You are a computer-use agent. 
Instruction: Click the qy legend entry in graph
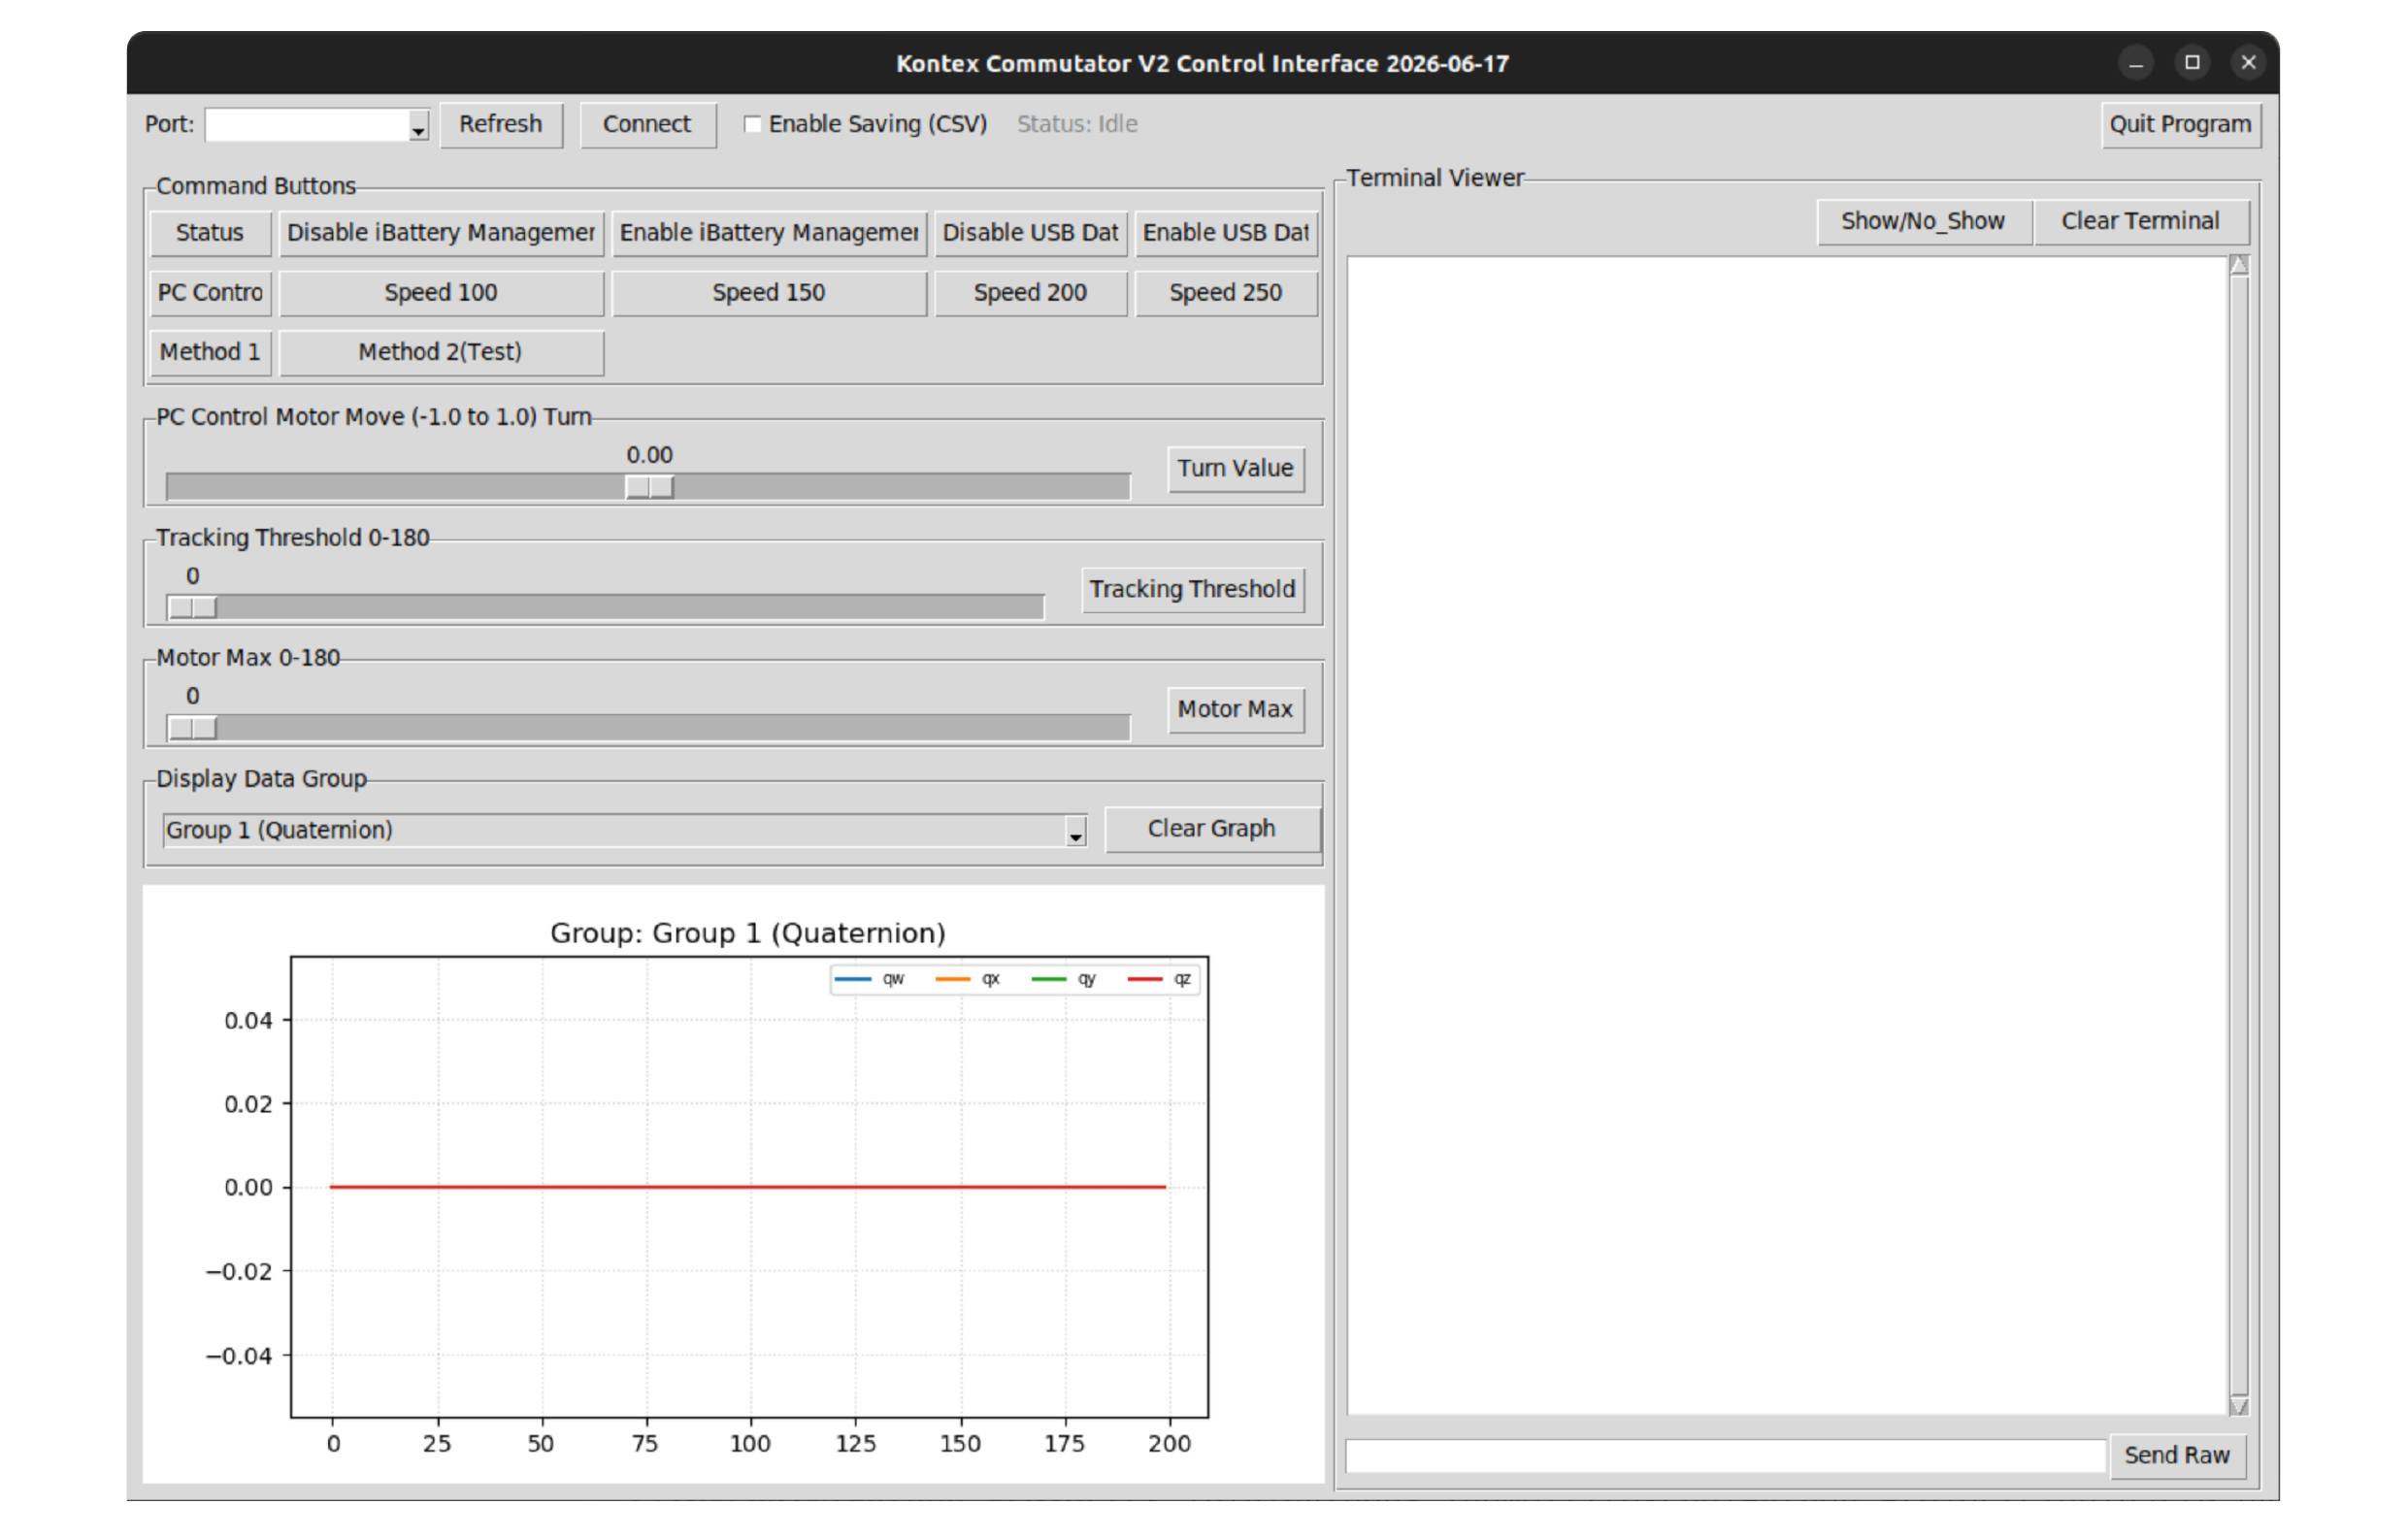(x=1064, y=980)
